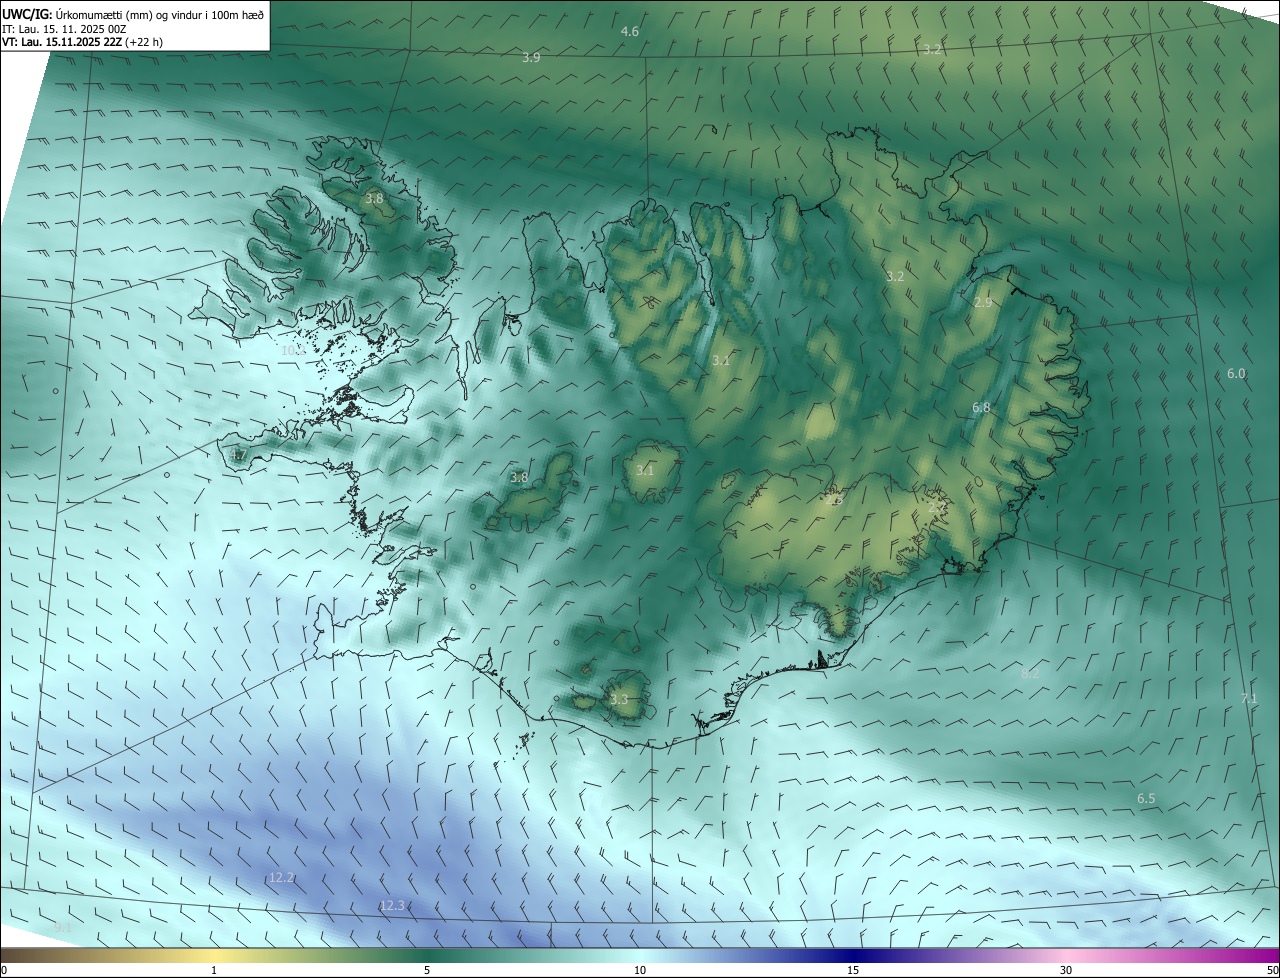
Task: Click the 6.5 value label
Action: click(x=1146, y=798)
